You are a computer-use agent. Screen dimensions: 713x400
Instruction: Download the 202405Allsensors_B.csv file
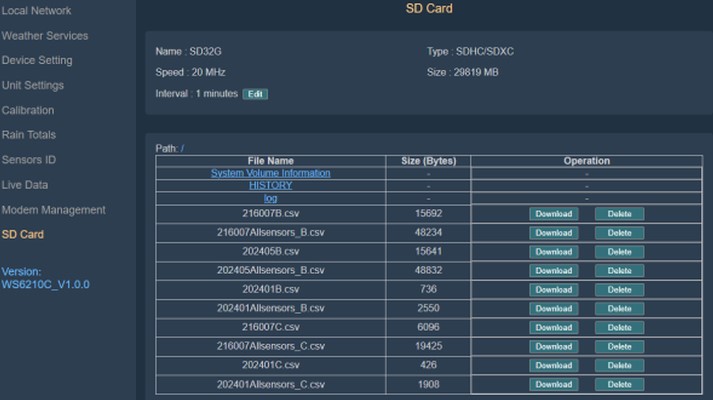553,270
